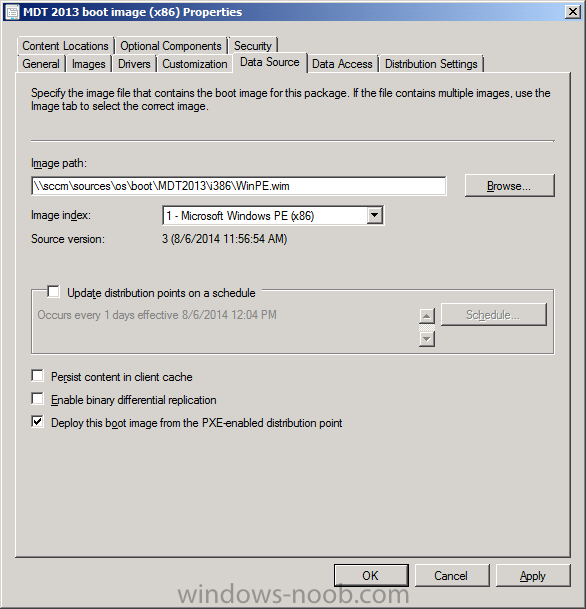
Task: Enable 'Update distribution points on a schedule'
Action: pyautogui.click(x=53, y=291)
